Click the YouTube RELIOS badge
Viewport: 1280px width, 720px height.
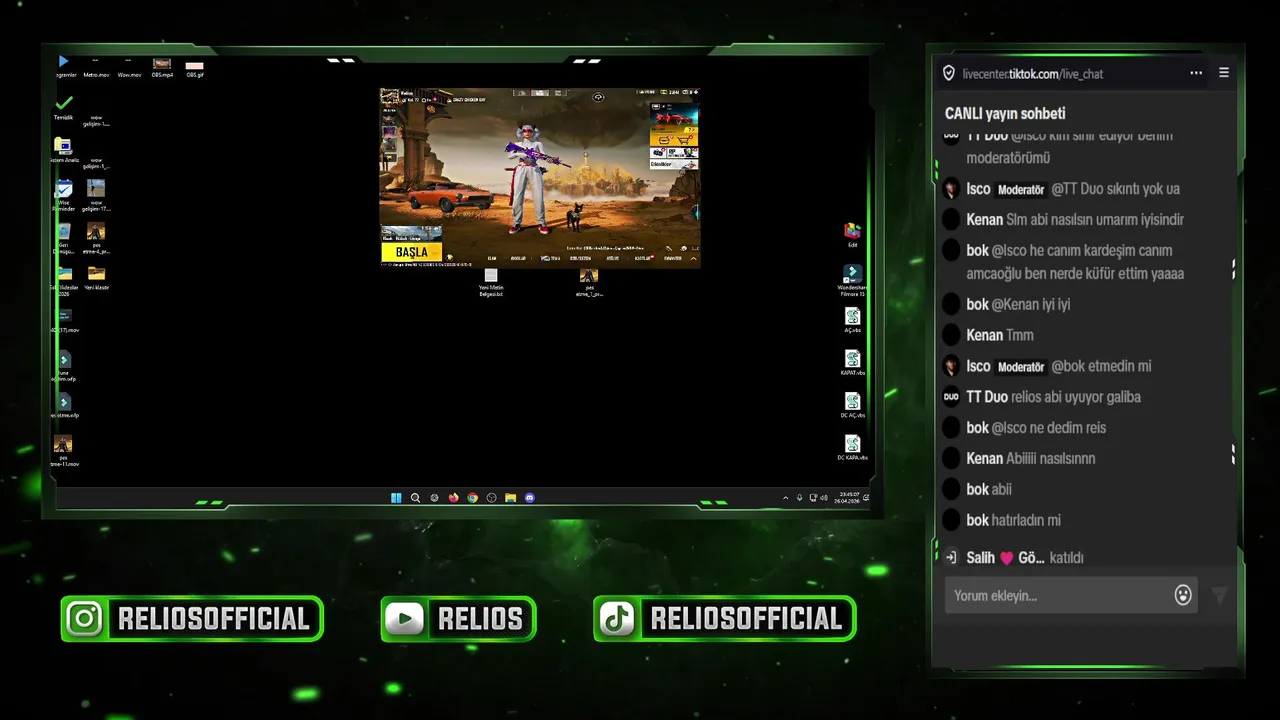tap(458, 619)
